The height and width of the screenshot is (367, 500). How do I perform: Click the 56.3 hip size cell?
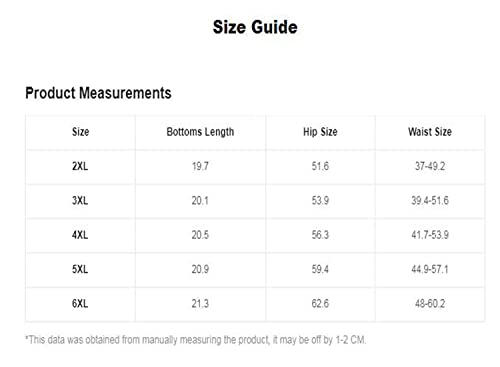coord(320,235)
